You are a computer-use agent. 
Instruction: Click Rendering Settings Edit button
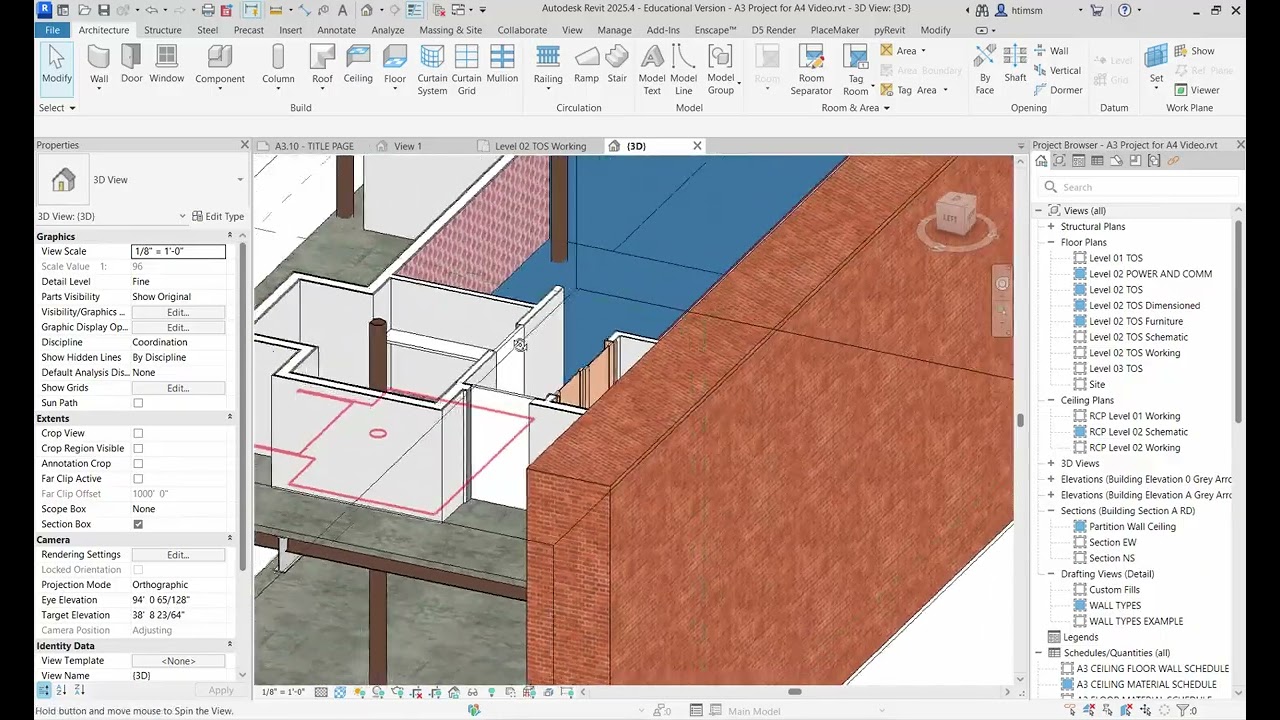178,555
